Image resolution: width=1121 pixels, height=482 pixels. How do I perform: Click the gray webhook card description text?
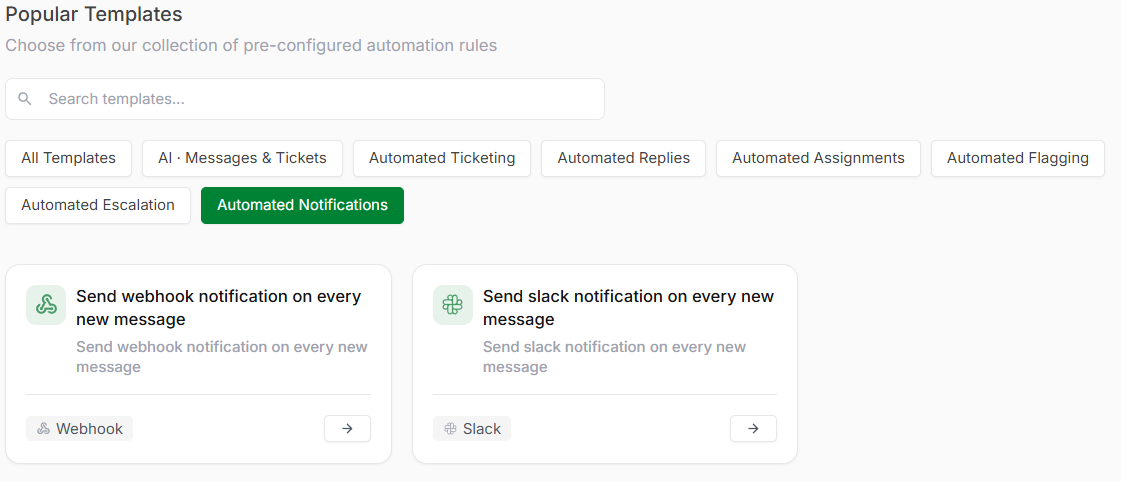point(222,357)
